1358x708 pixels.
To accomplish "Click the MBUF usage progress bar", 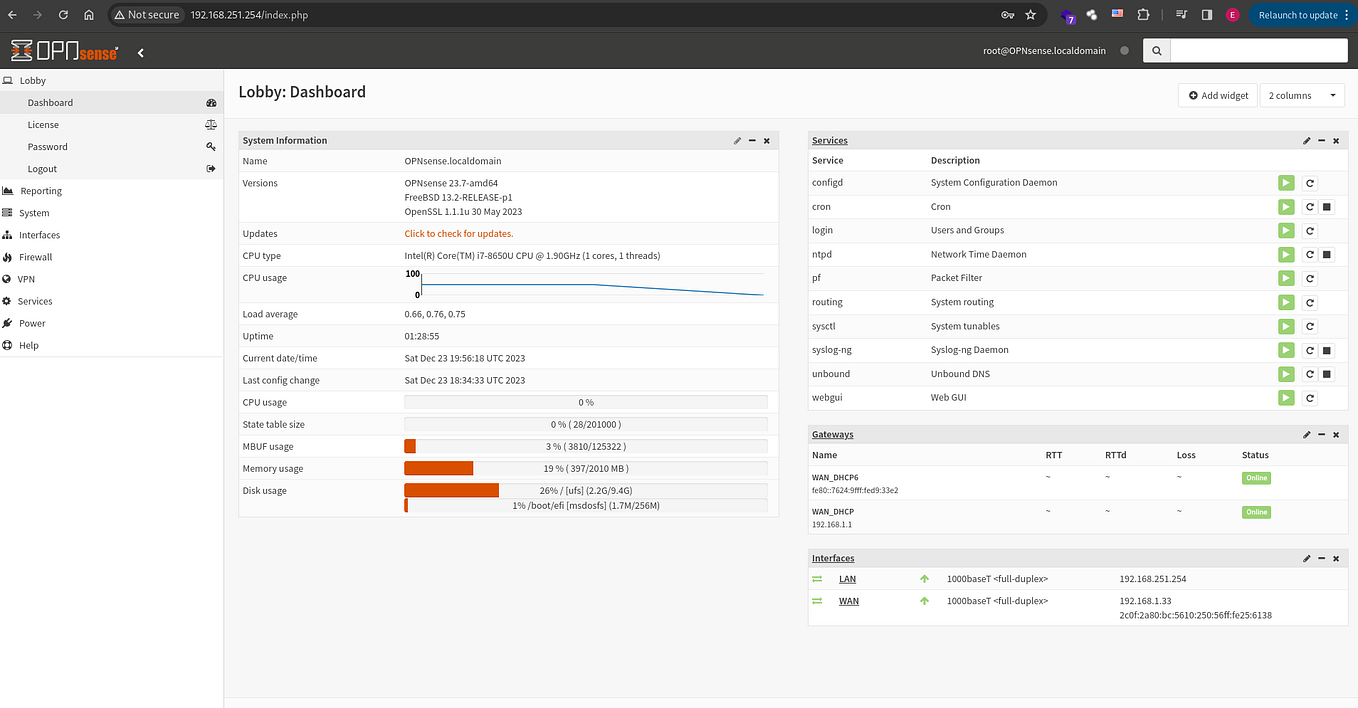I will coord(586,447).
